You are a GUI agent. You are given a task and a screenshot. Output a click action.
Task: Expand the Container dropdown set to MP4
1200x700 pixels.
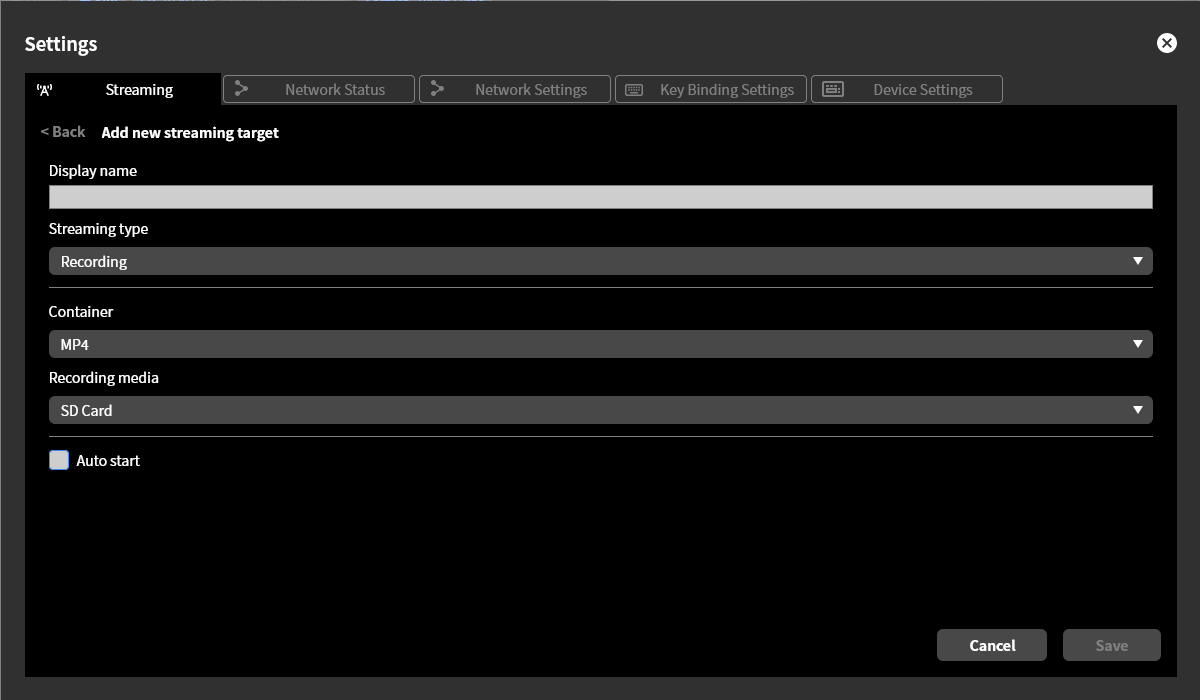pos(600,344)
